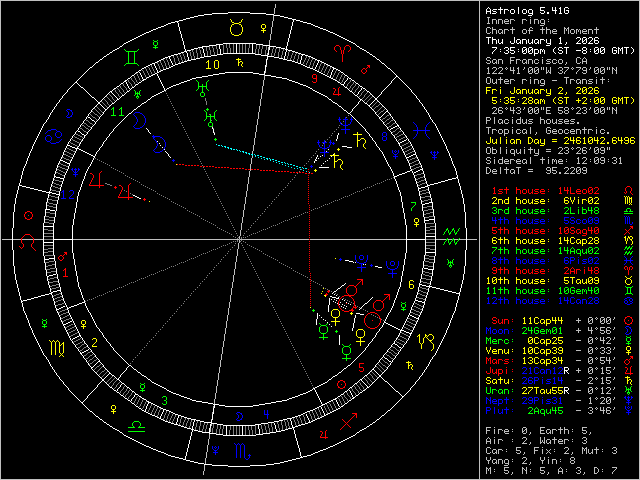Viewport: 640px width, 480px height.
Task: Select the transit date Fri January 2, 2026
Action: (x=528, y=91)
